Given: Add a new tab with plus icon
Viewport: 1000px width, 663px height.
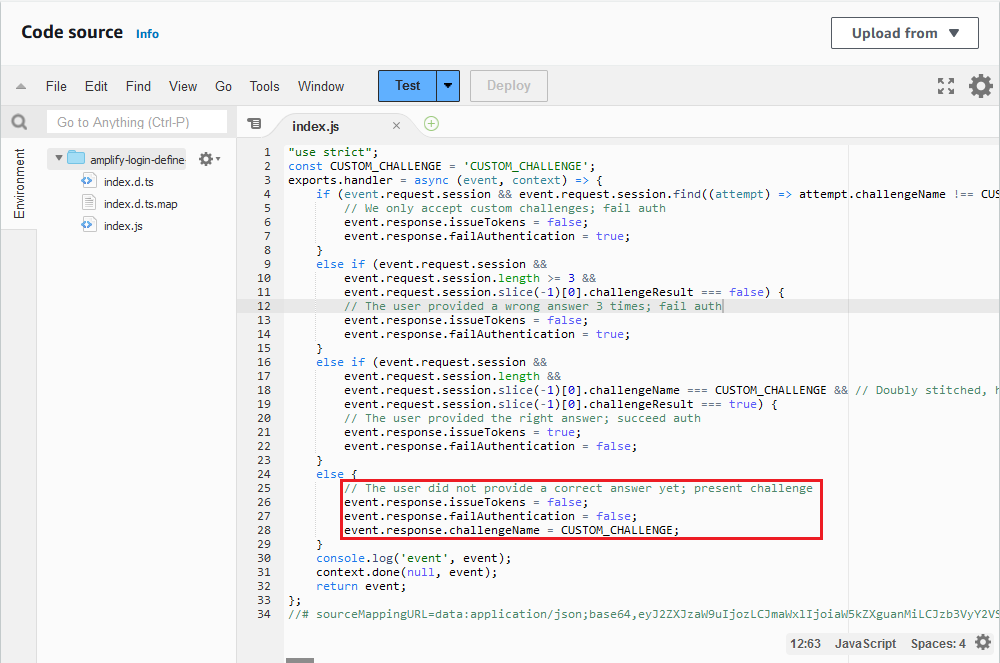Looking at the screenshot, I should pyautogui.click(x=431, y=124).
